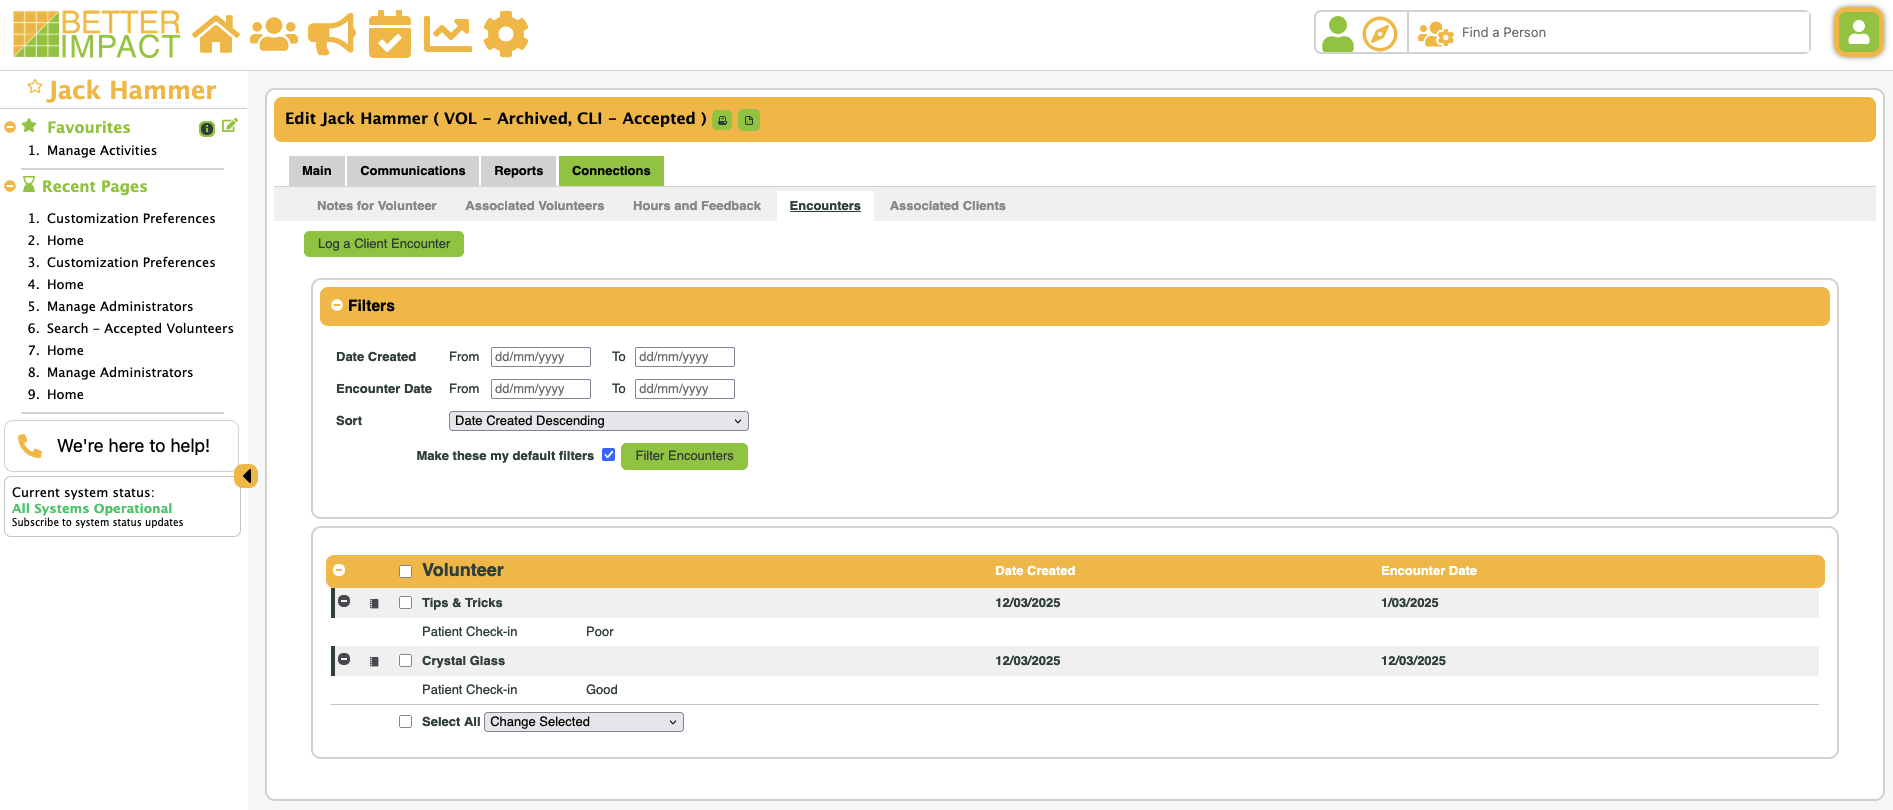The height and width of the screenshot is (810, 1893).
Task: Open the calendar checkmark Schedule icon
Action: pyautogui.click(x=389, y=34)
